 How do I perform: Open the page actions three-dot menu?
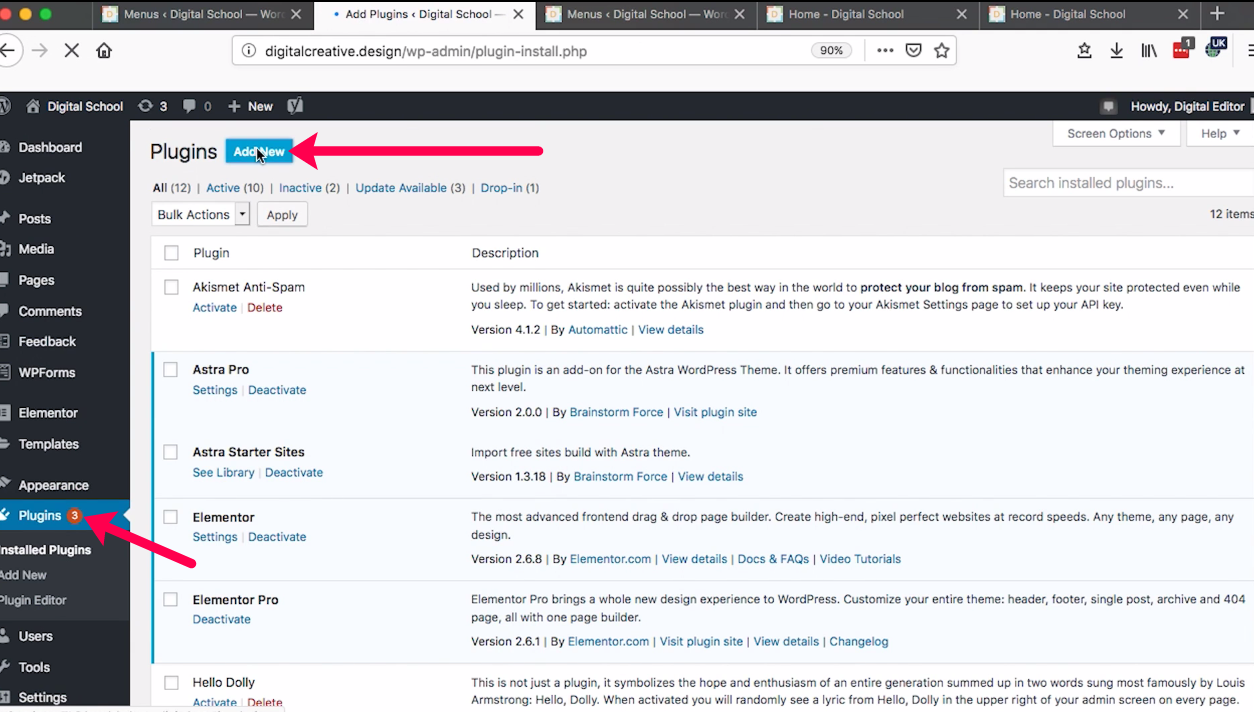click(x=885, y=50)
